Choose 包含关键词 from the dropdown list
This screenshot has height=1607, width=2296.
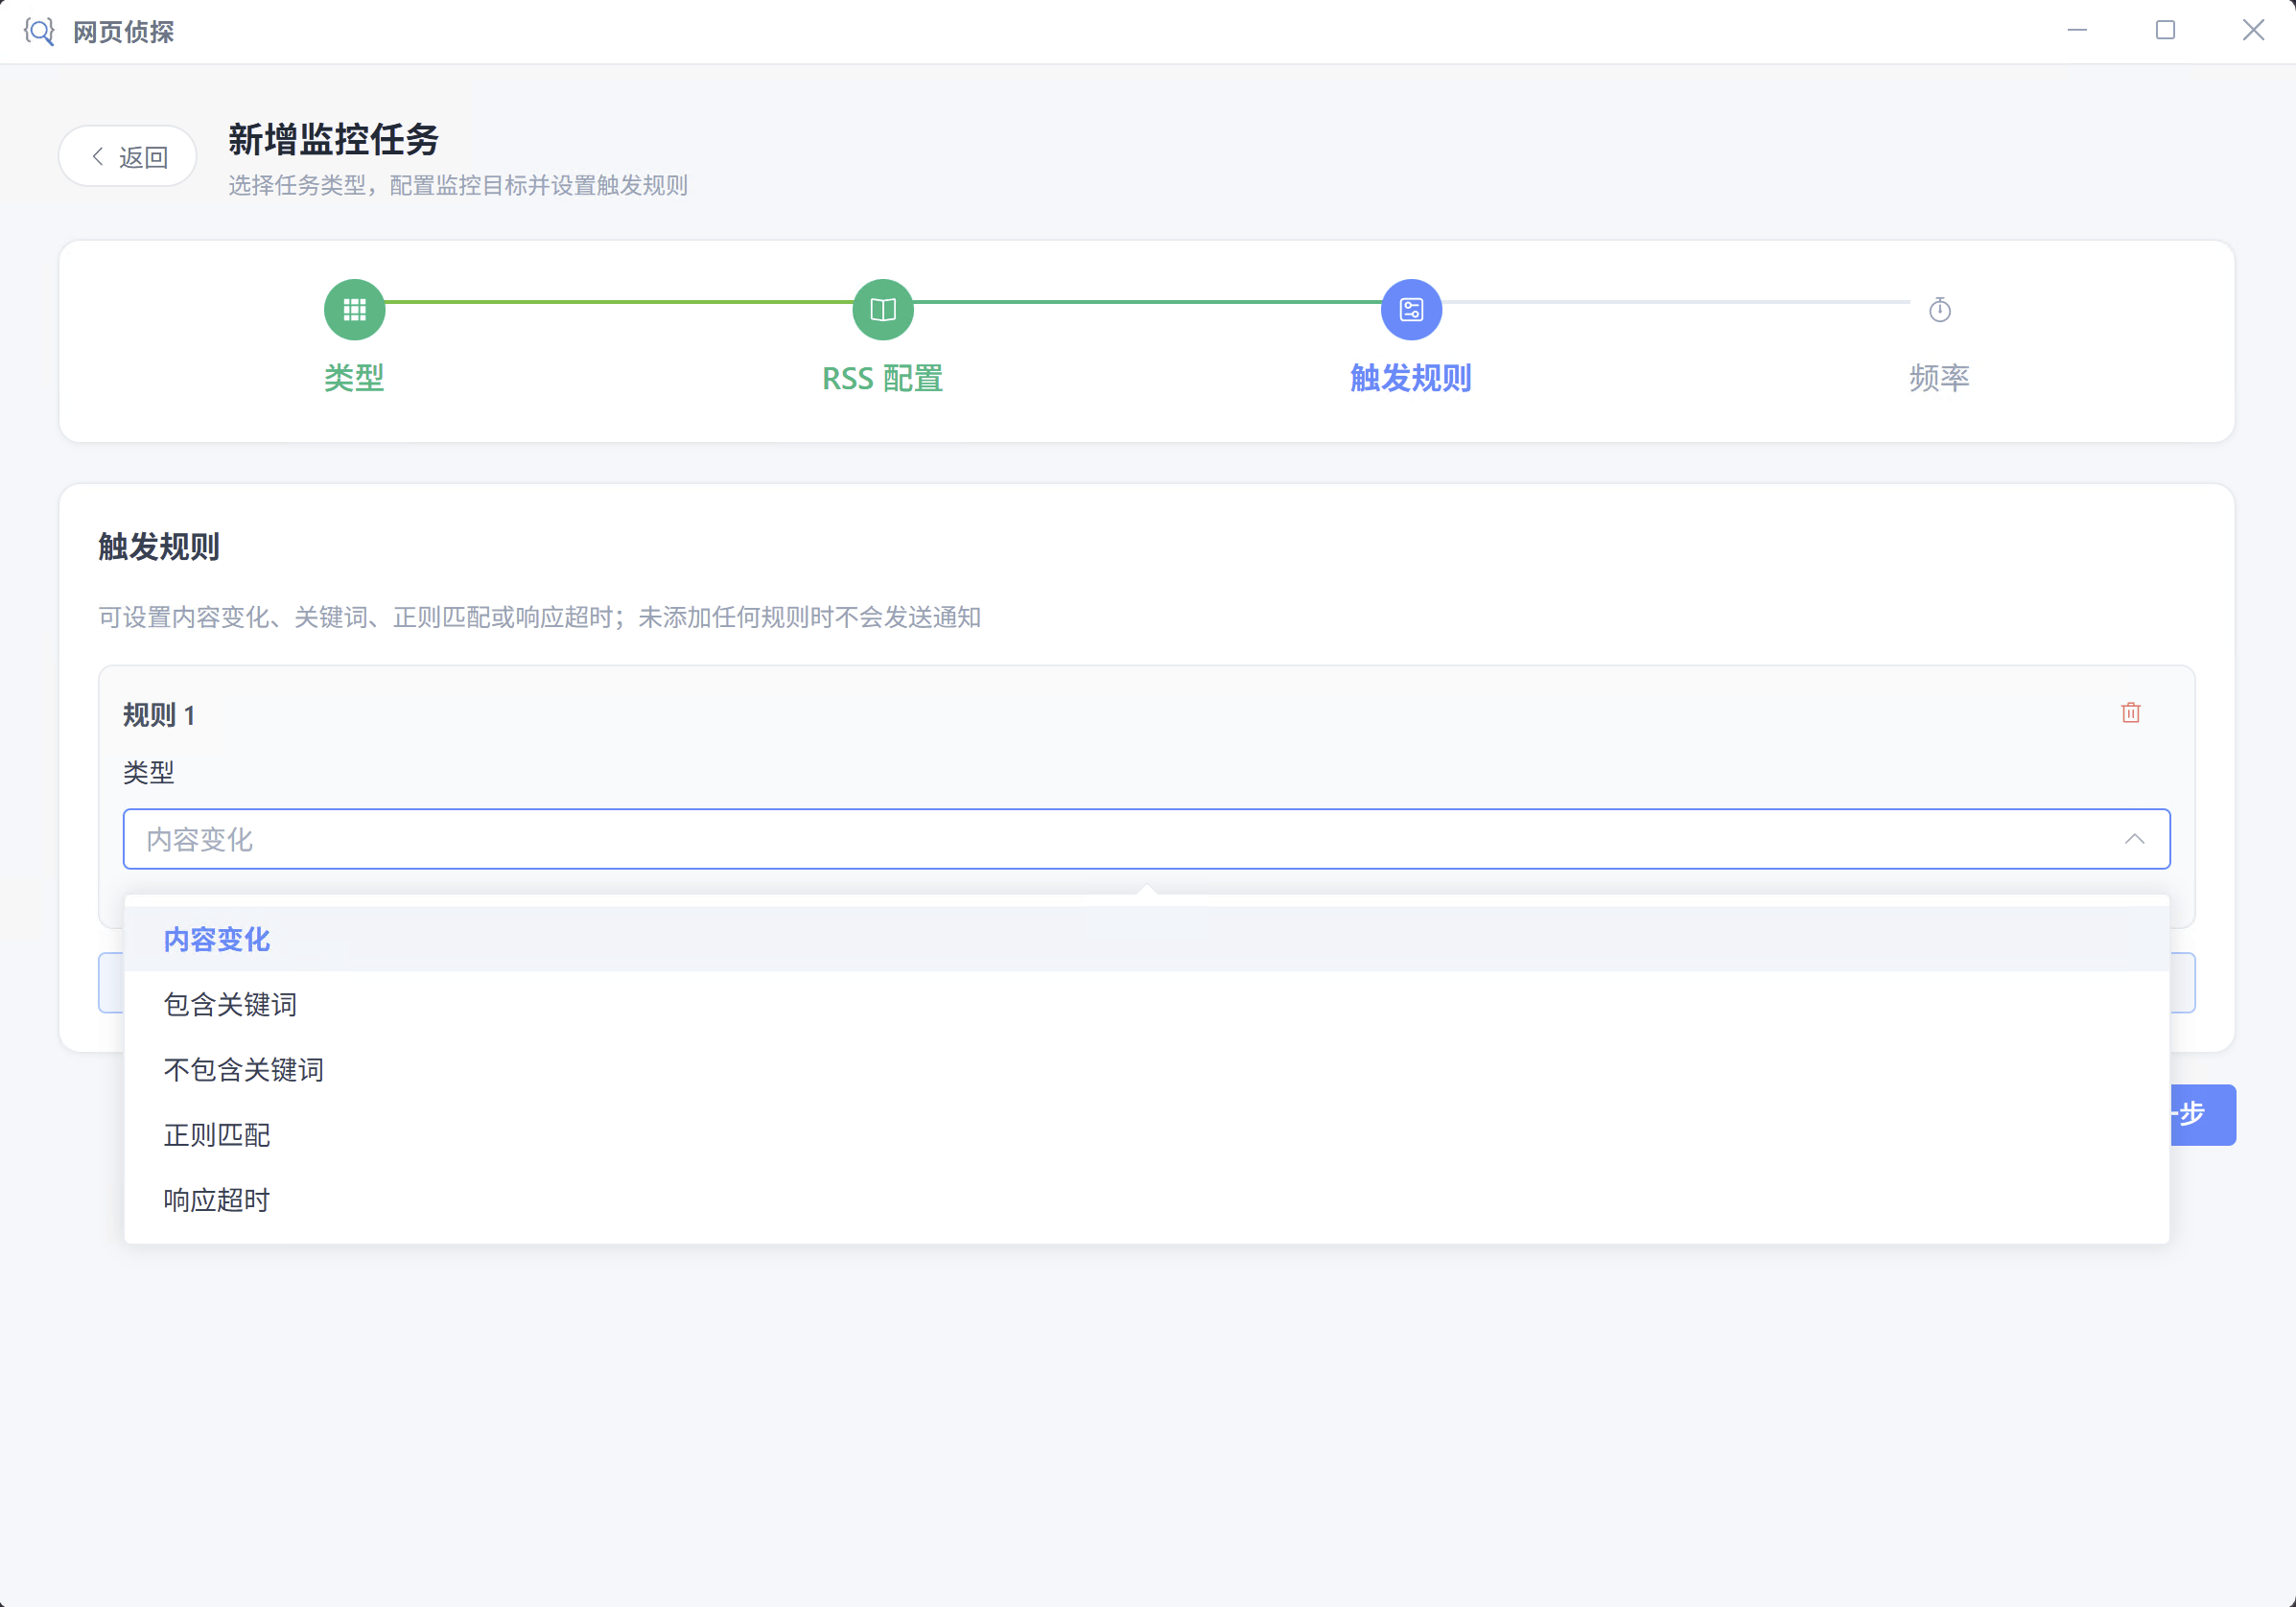point(1146,1004)
